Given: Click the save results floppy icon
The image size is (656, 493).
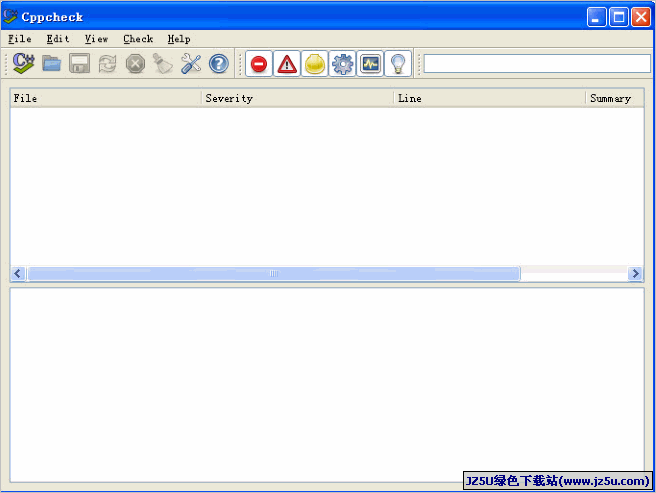Looking at the screenshot, I should [79, 64].
